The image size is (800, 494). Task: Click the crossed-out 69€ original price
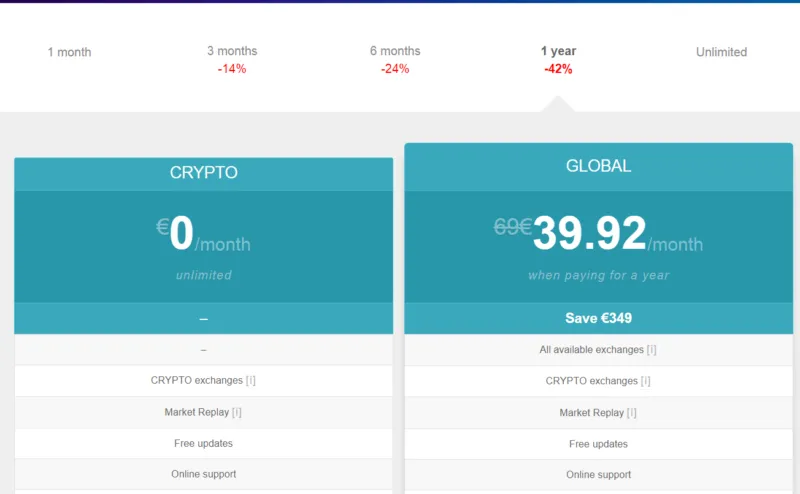(x=512, y=227)
